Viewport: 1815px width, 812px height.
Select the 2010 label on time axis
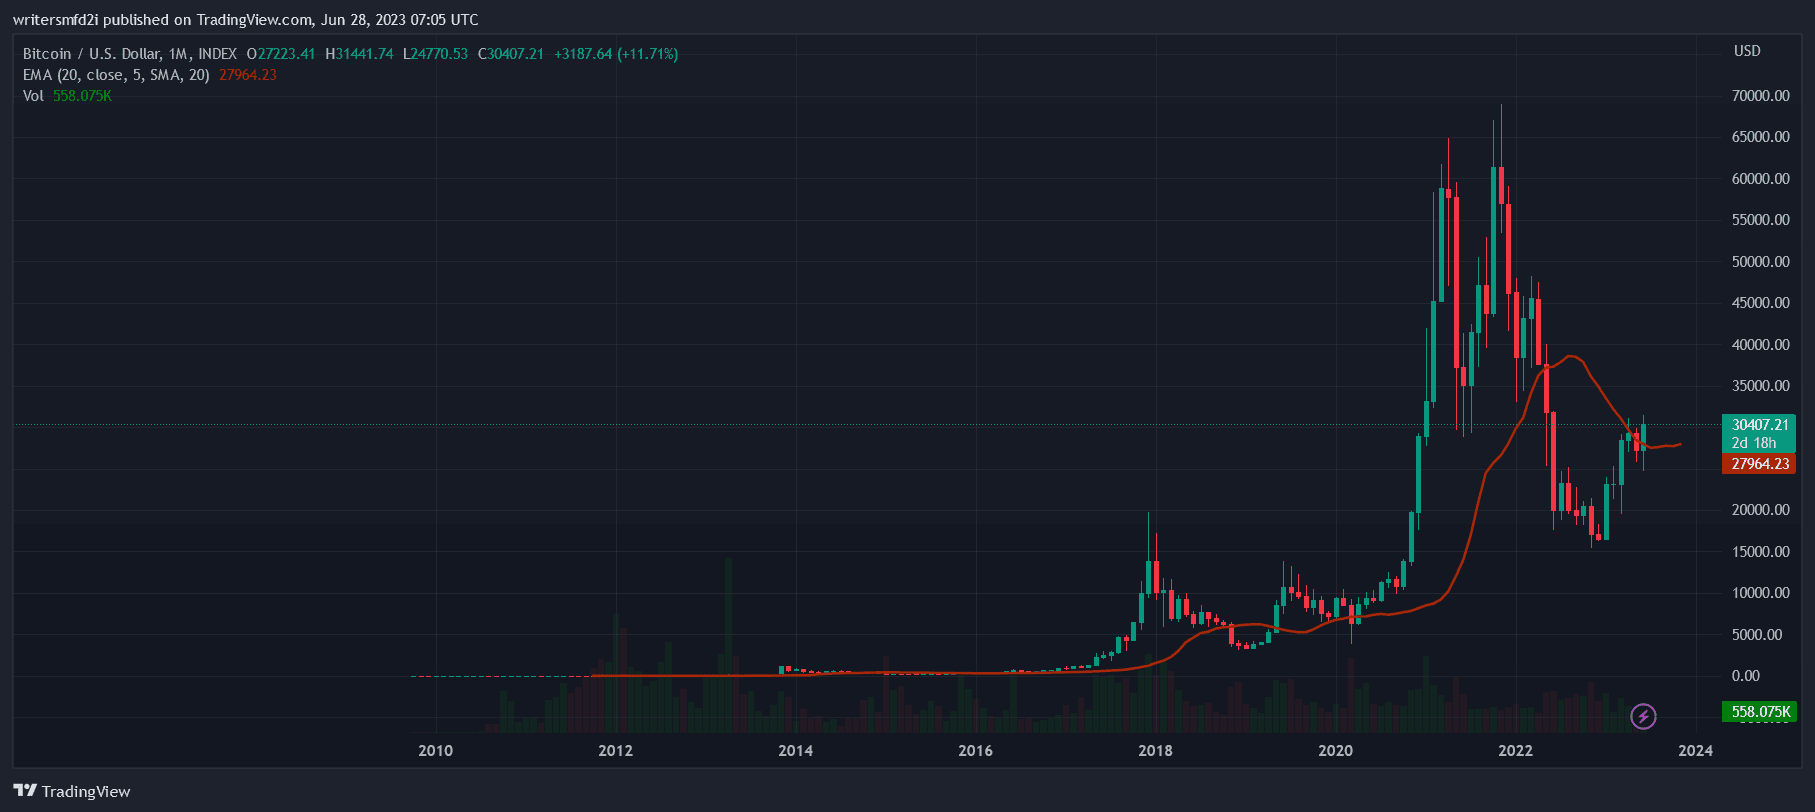click(435, 751)
